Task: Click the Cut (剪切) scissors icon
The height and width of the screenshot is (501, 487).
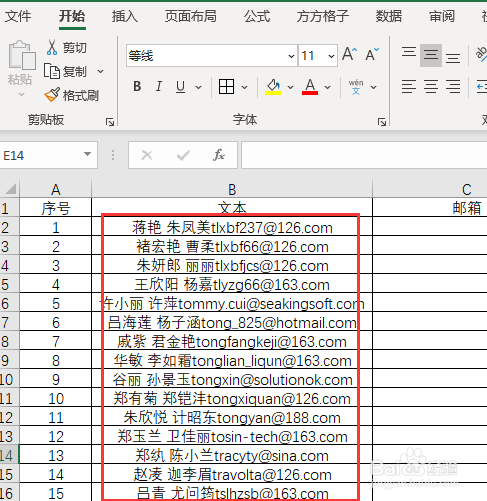Action: pyautogui.click(x=52, y=47)
